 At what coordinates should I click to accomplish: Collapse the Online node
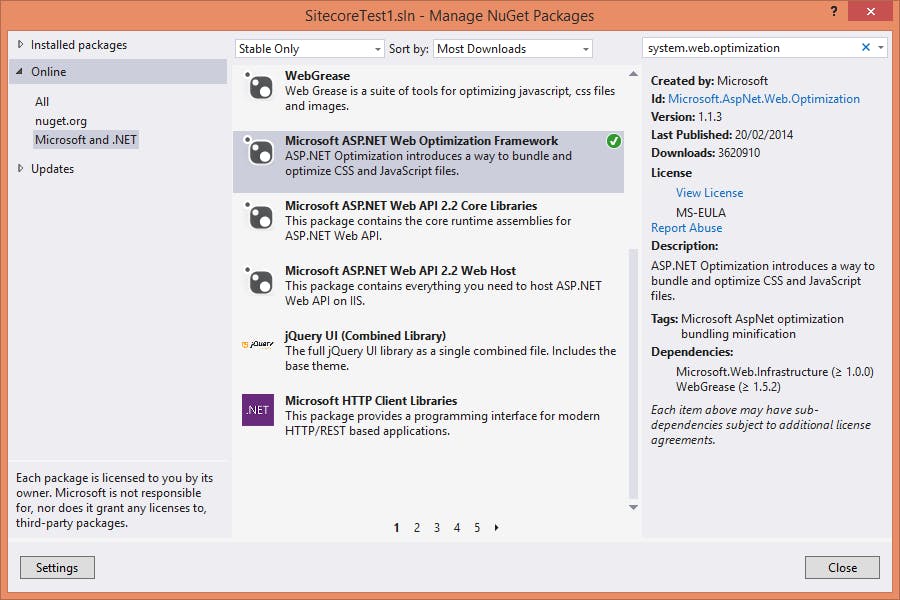pyautogui.click(x=20, y=71)
